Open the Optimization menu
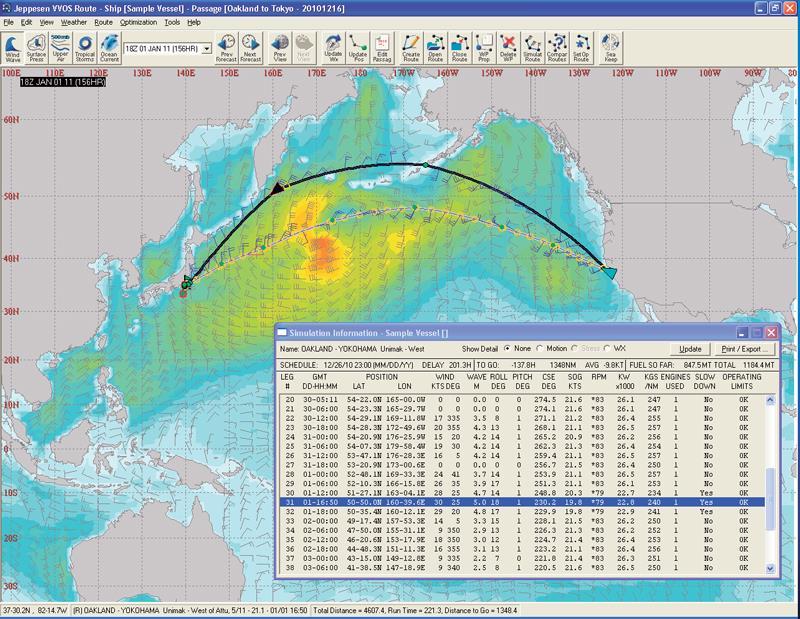 pos(138,22)
